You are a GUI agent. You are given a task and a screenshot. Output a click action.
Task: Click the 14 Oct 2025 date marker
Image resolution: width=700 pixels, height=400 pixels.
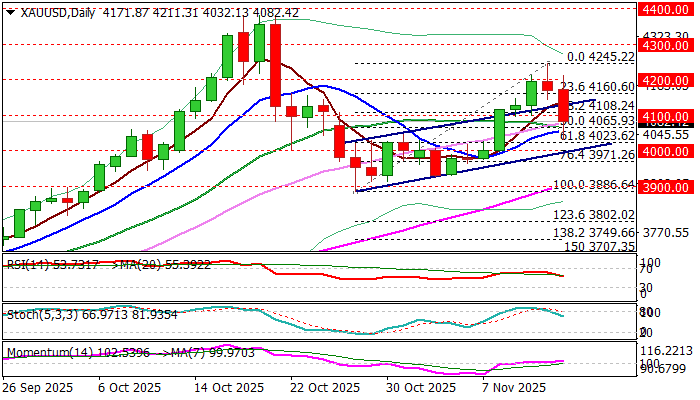tap(226, 388)
